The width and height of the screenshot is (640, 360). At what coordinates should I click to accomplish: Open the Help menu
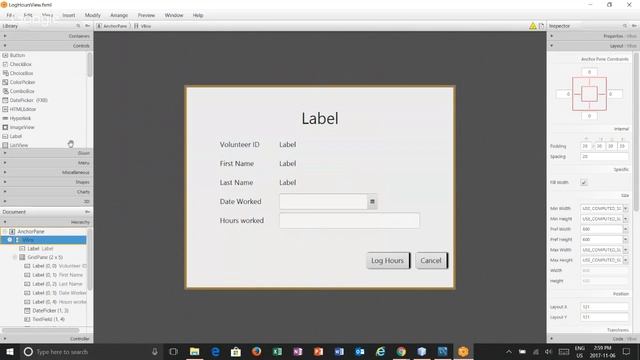tap(198, 15)
